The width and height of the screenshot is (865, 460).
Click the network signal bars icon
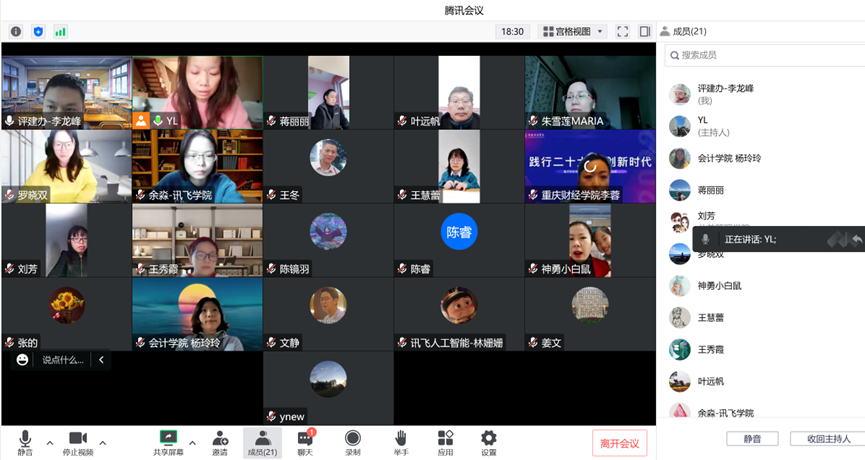point(61,32)
